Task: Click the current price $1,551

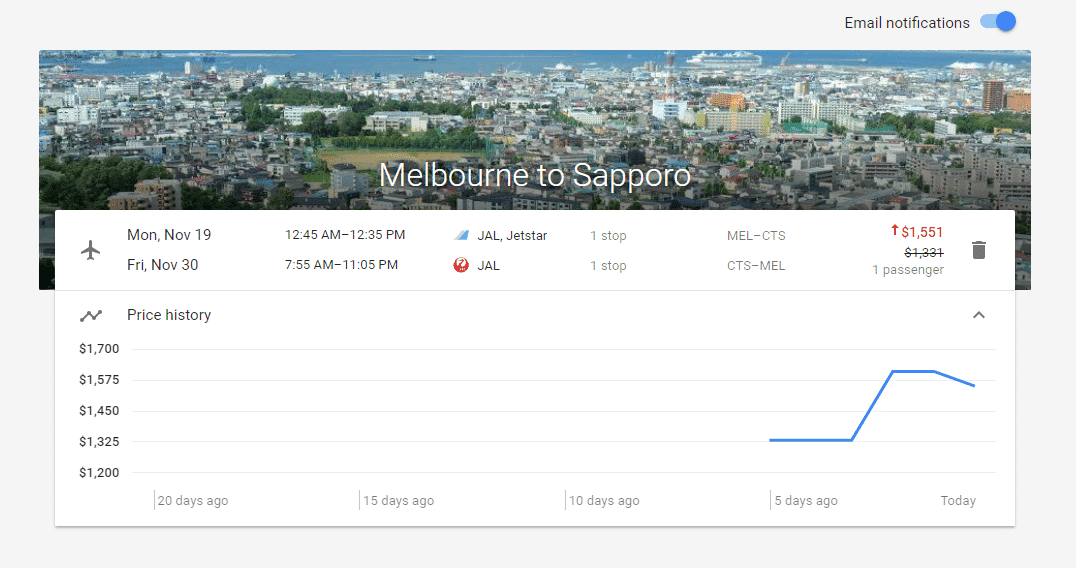Action: point(922,232)
